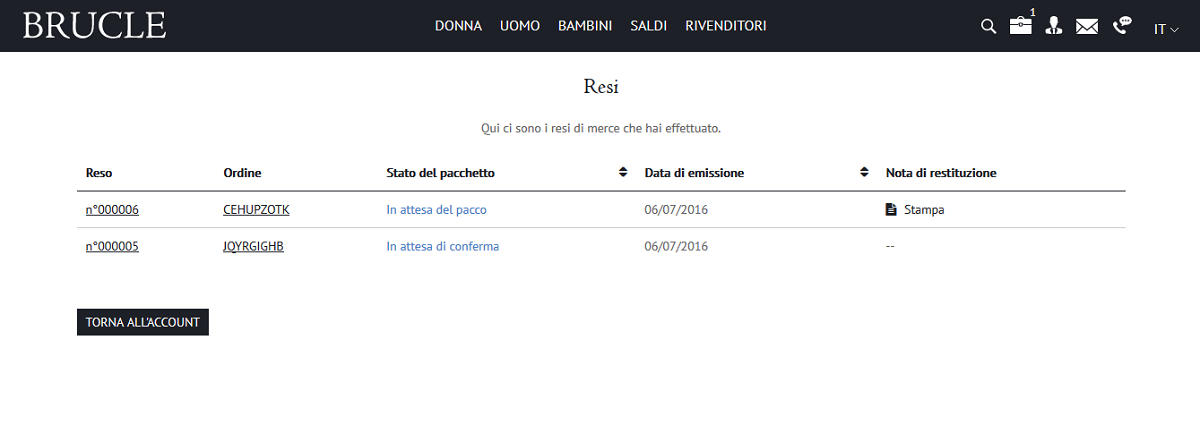Click the phone contact icon
Image resolution: width=1200 pixels, height=425 pixels.
tap(1122, 25)
